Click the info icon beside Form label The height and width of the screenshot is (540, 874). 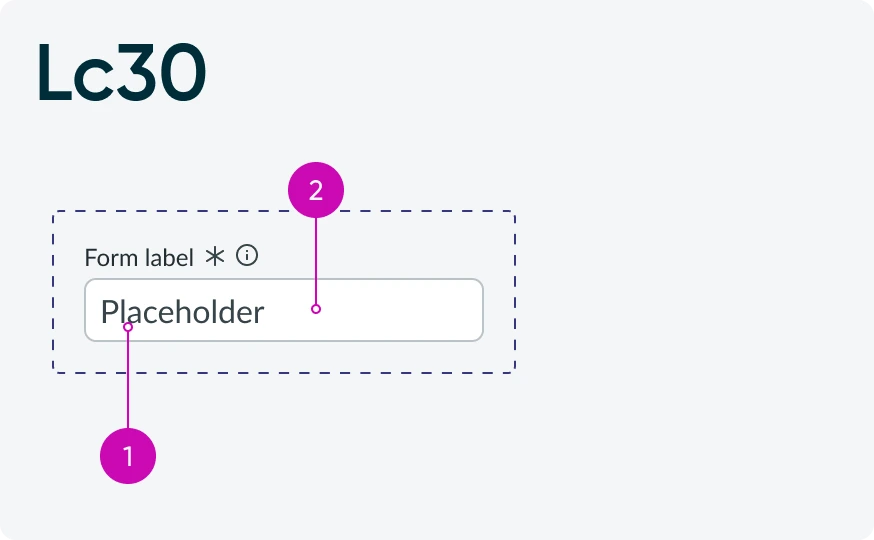[x=247, y=256]
